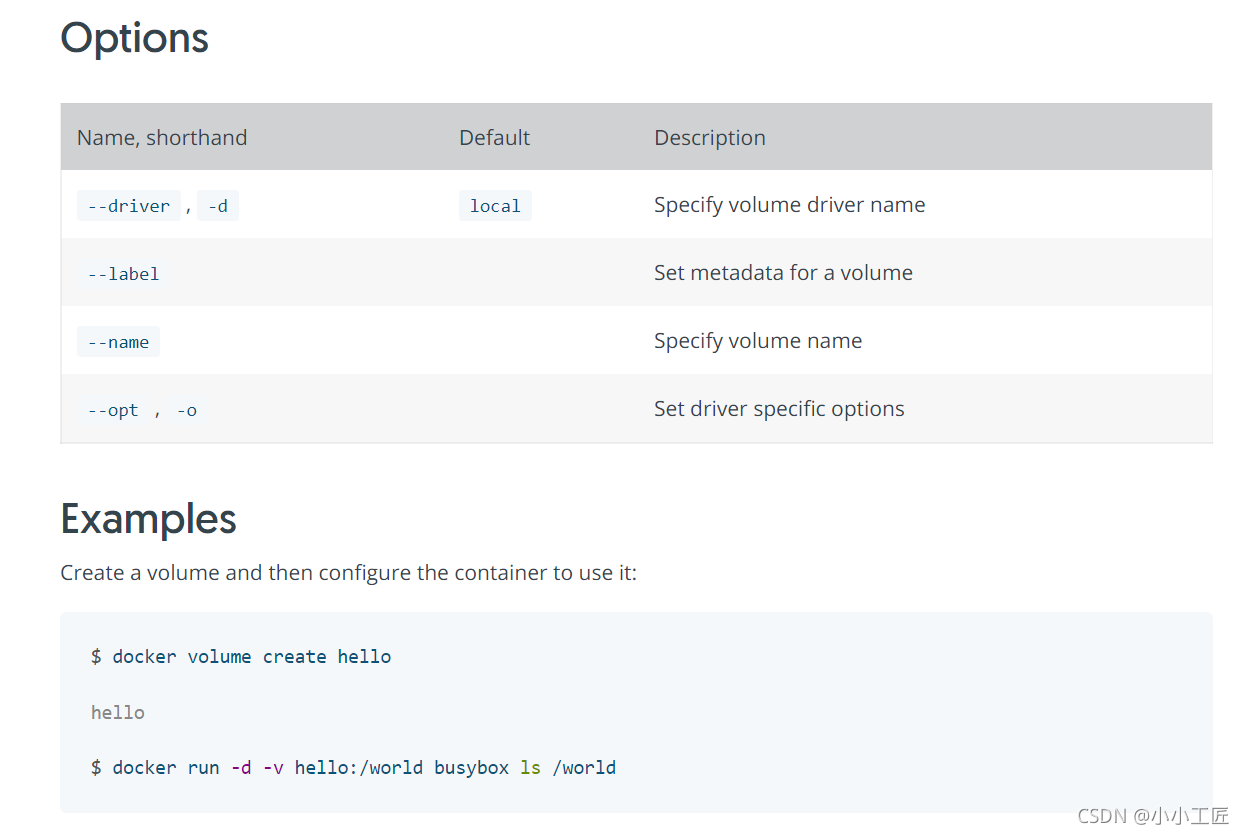Click the Default column header
The width and height of the screenshot is (1244, 834).
494,138
